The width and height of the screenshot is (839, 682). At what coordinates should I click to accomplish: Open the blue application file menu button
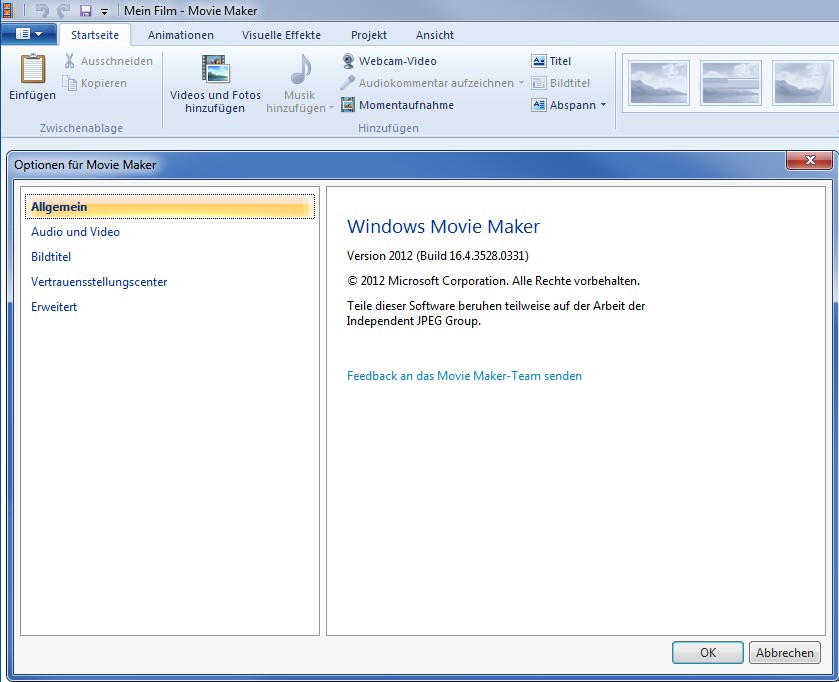coord(29,34)
